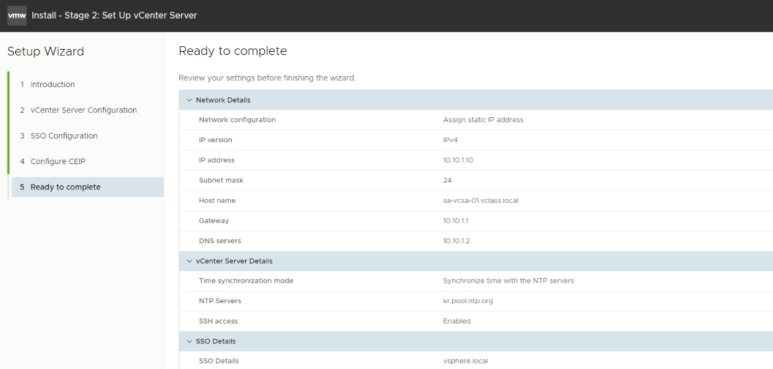Click the SSH access label
Image resolution: width=773 pixels, height=369 pixels.
[218, 321]
